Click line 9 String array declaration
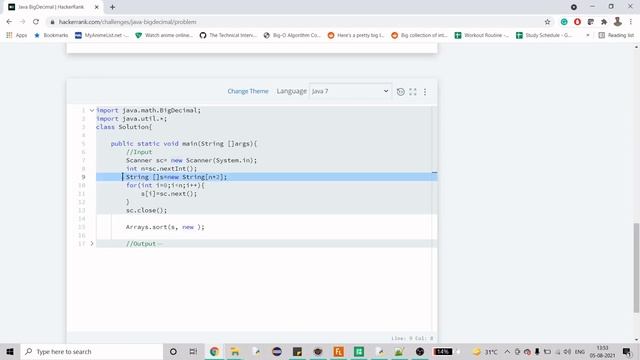Screen dimensions: 640x360 [x=176, y=177]
